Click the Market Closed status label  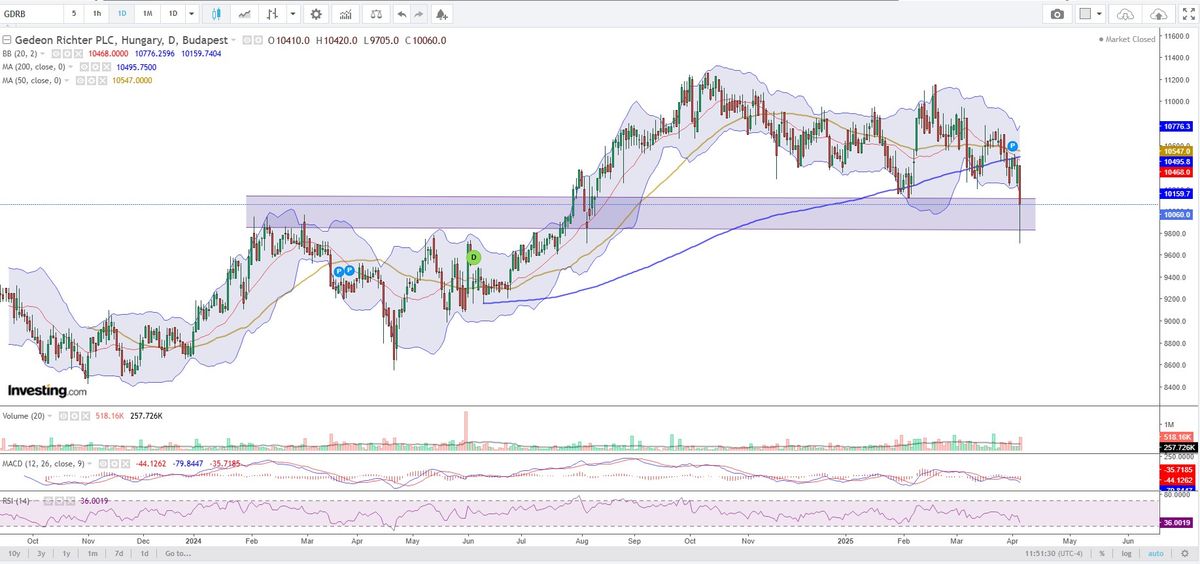click(1129, 39)
